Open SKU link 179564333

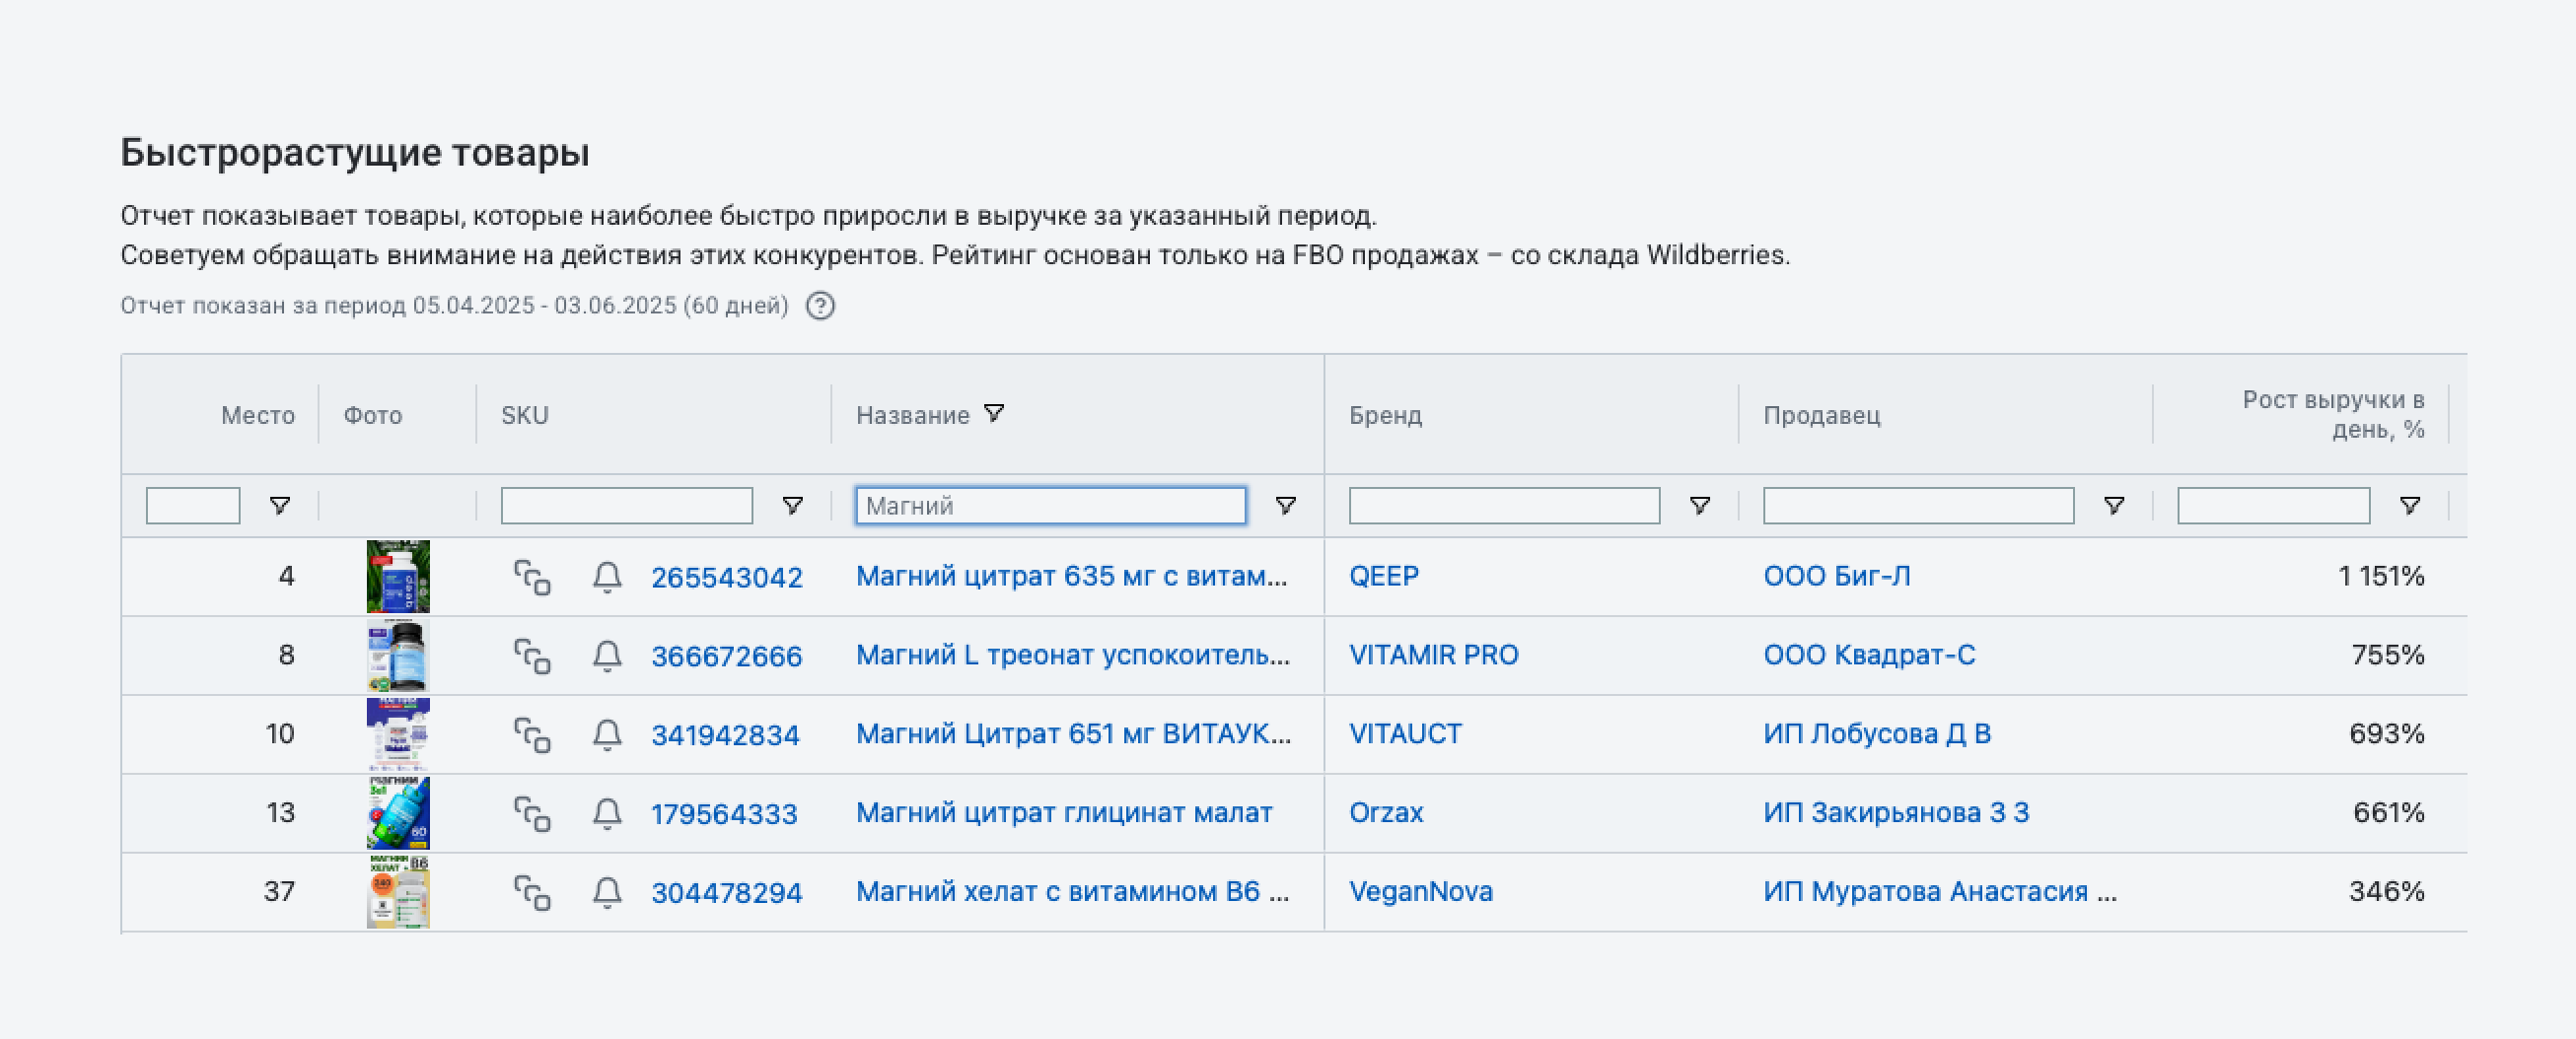pos(724,814)
